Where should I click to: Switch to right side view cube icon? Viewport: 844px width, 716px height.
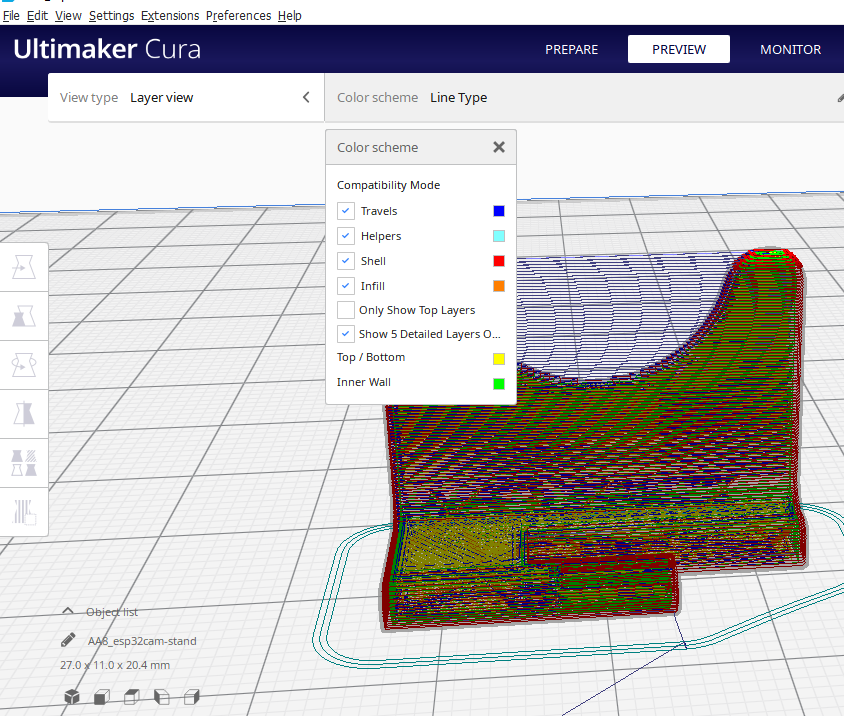[x=192, y=697]
